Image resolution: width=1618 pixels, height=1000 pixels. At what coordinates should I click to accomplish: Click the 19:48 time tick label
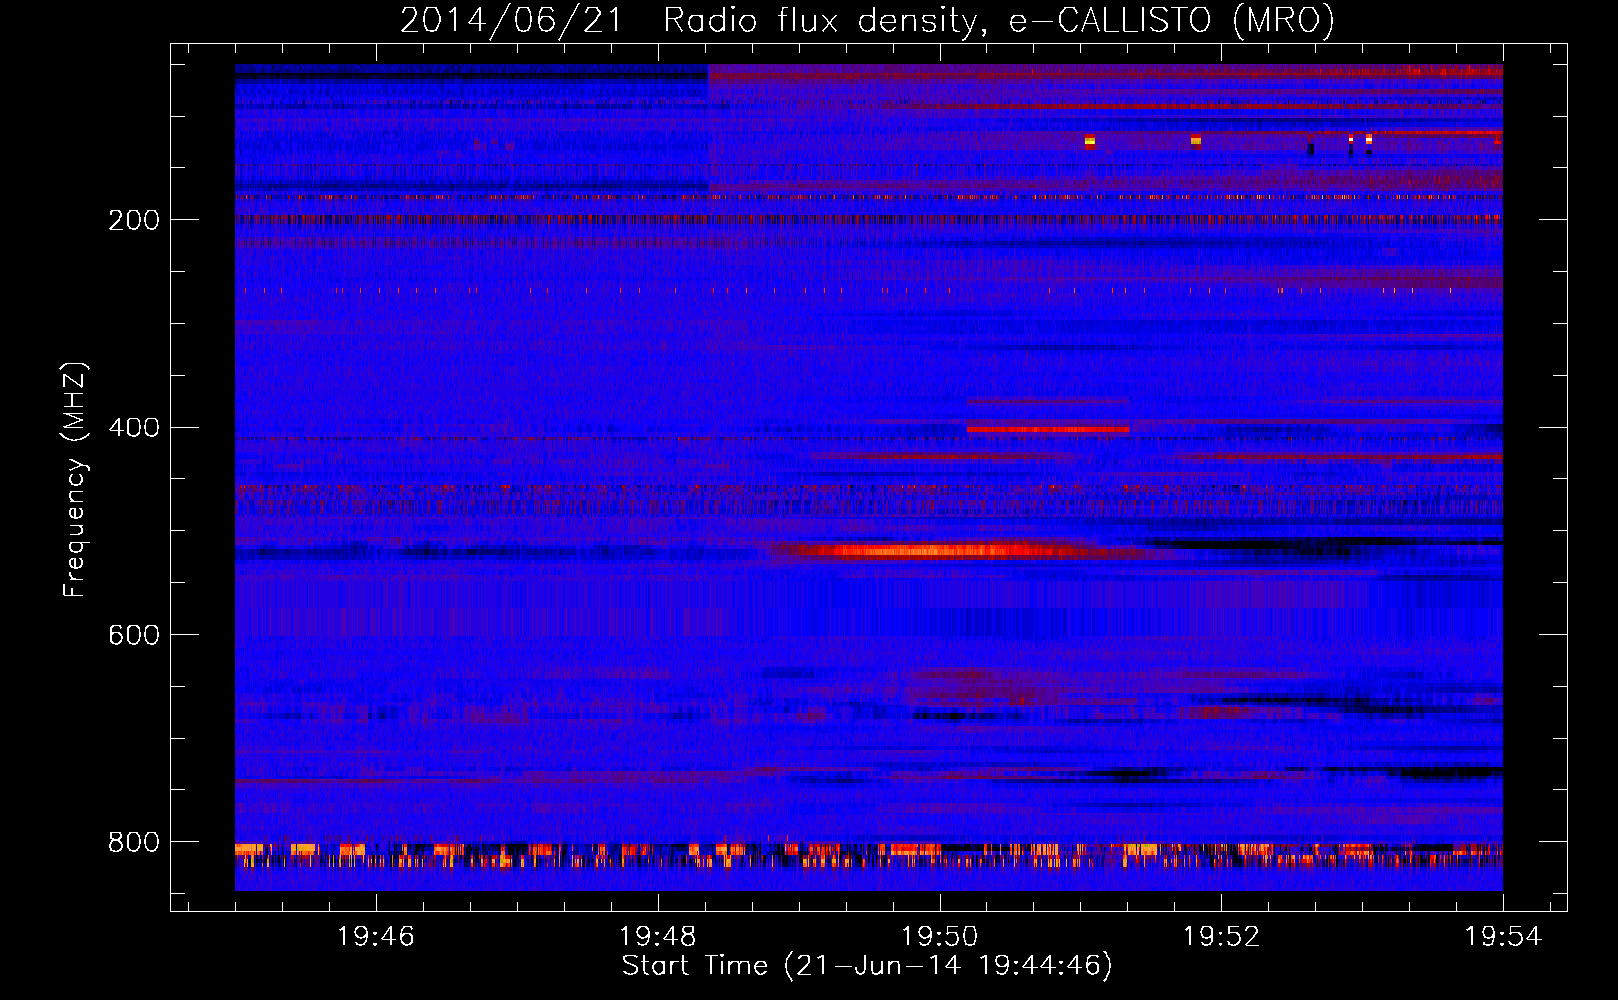tap(658, 937)
